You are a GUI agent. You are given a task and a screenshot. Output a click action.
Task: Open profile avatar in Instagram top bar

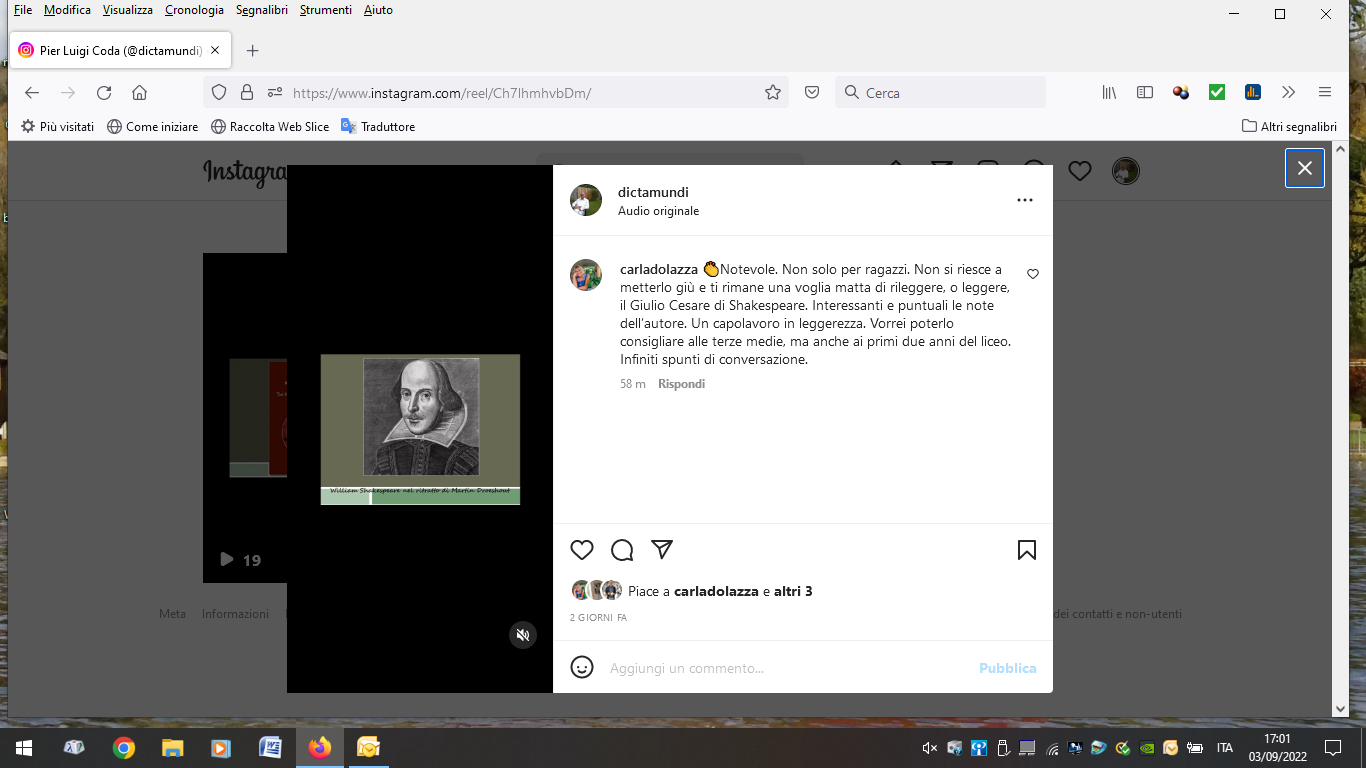(1126, 171)
